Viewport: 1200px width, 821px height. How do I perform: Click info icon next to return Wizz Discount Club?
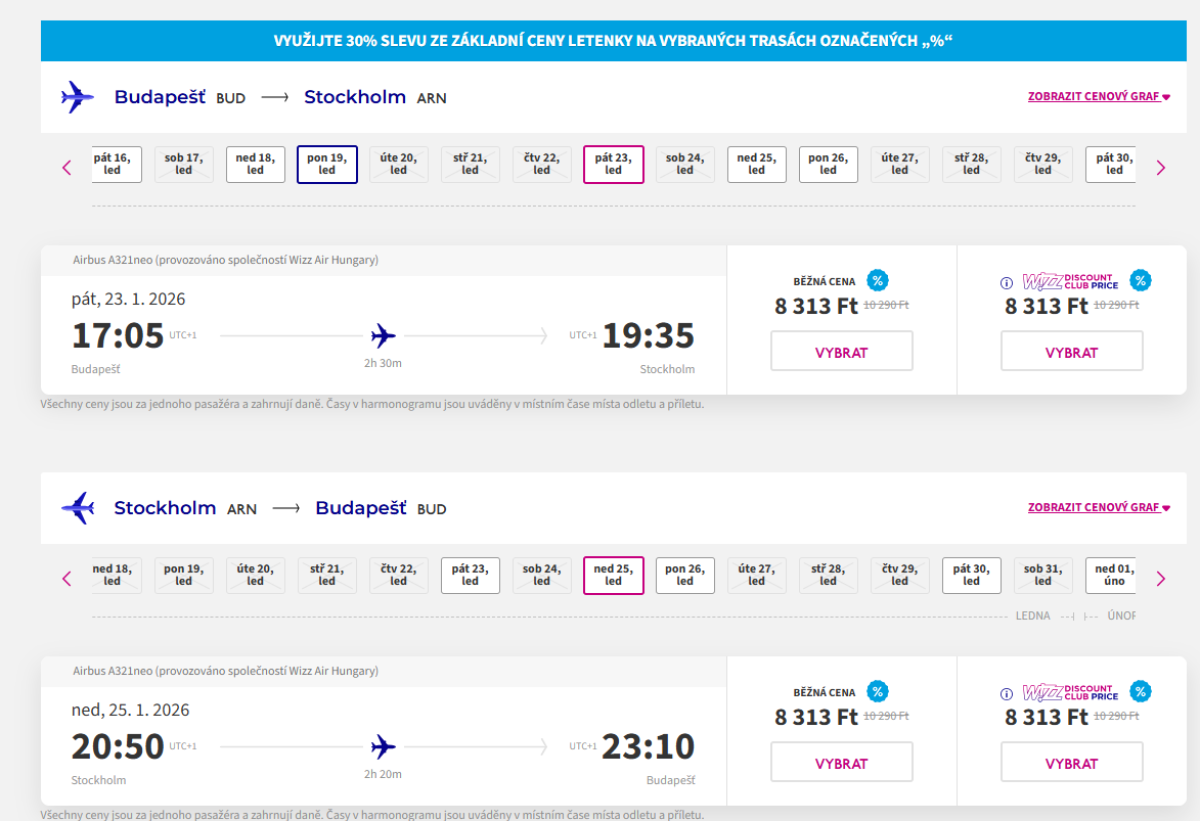click(1007, 695)
